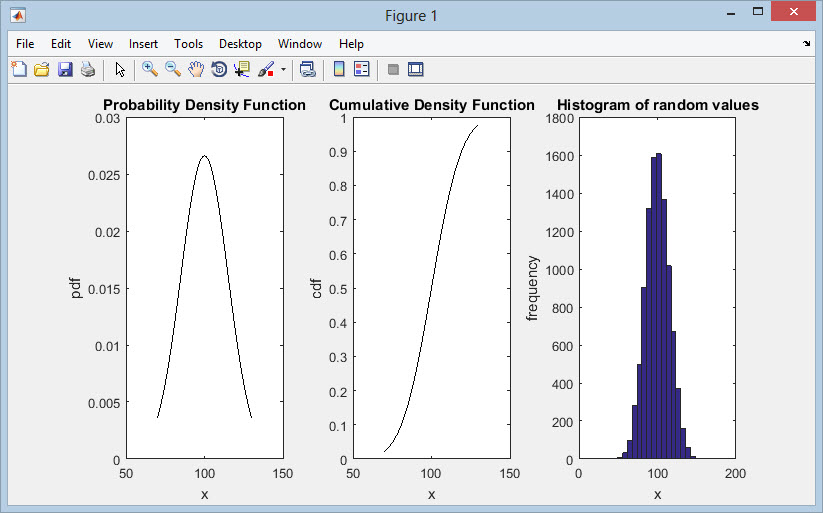Choose the Brush/Select Data tool
Screen dimensions: 823x513
point(266,69)
